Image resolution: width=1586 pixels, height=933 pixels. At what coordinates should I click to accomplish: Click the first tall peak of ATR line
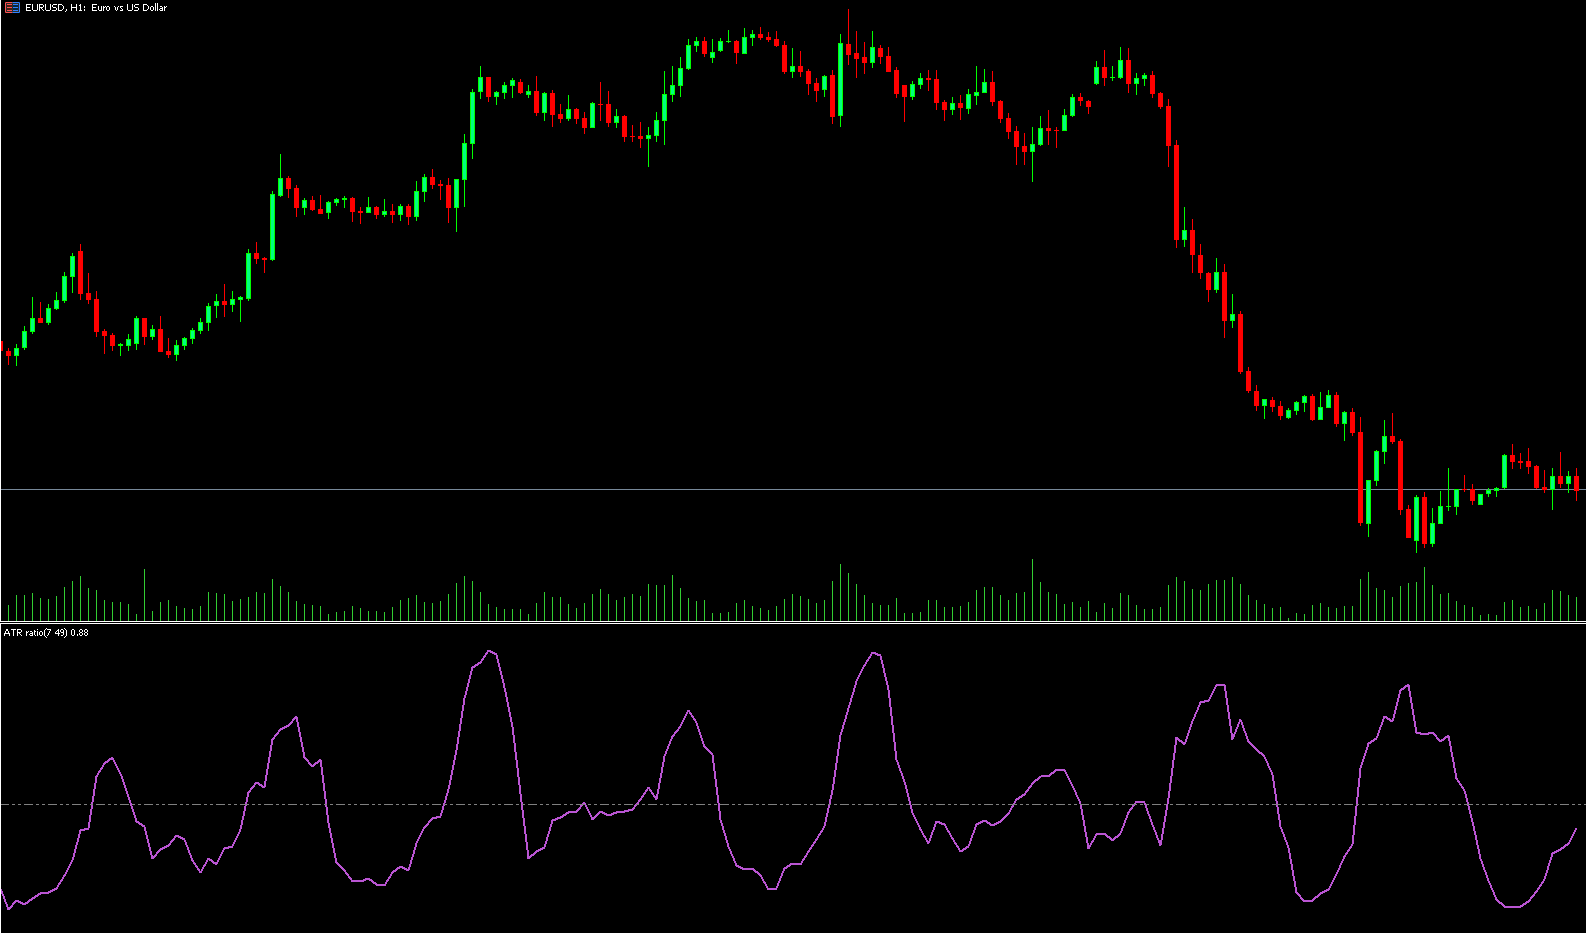tap(490, 652)
